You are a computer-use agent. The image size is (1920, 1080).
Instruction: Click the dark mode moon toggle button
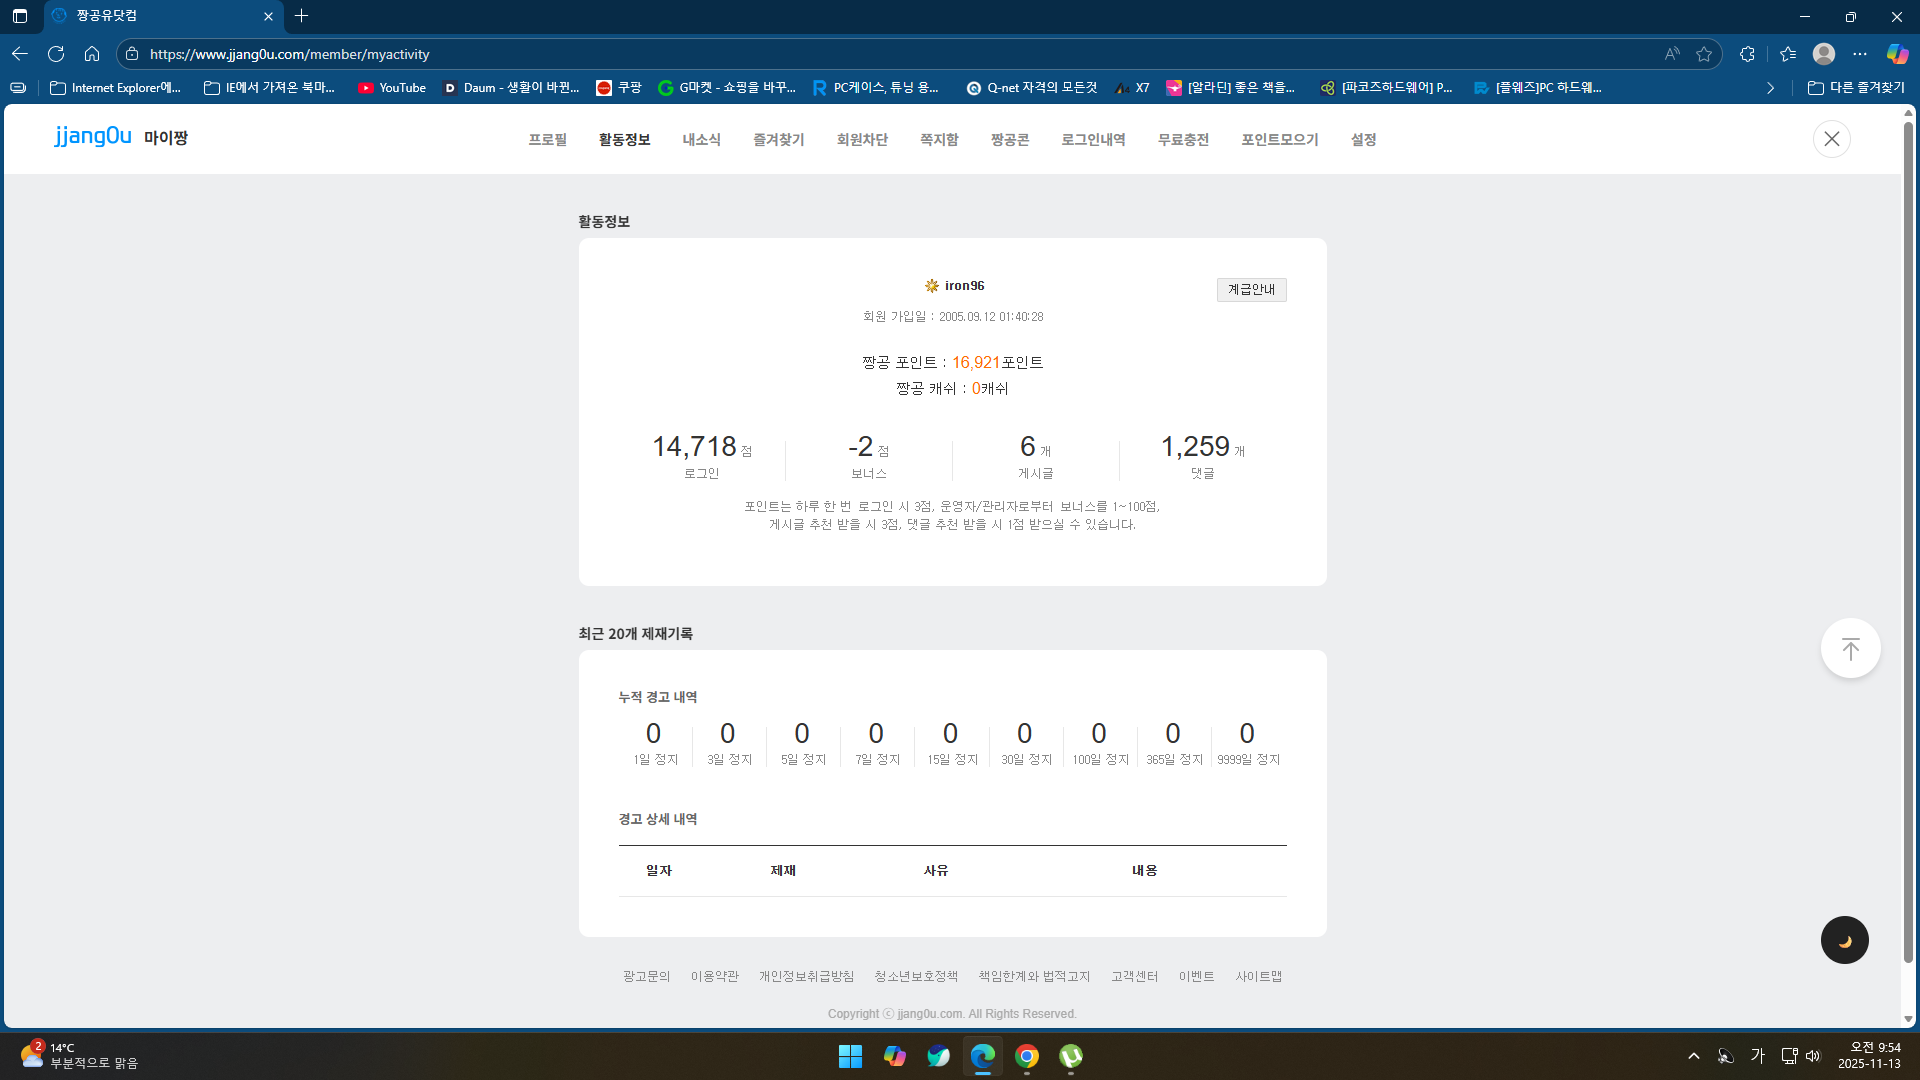pyautogui.click(x=1844, y=940)
